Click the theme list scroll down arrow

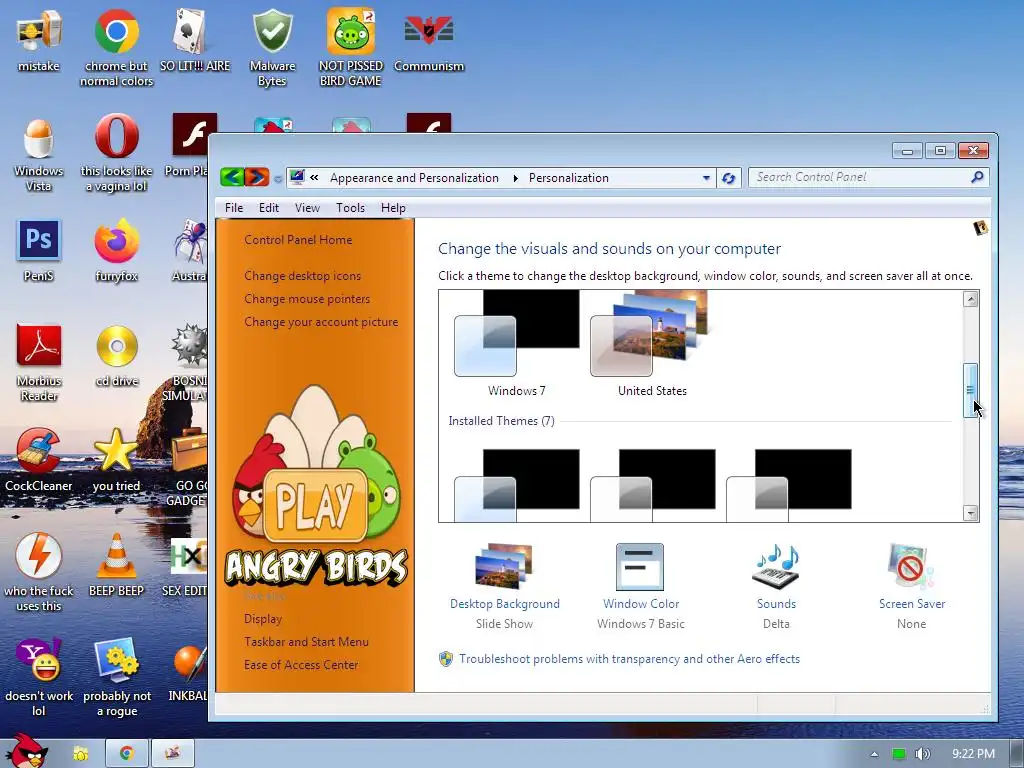point(970,513)
